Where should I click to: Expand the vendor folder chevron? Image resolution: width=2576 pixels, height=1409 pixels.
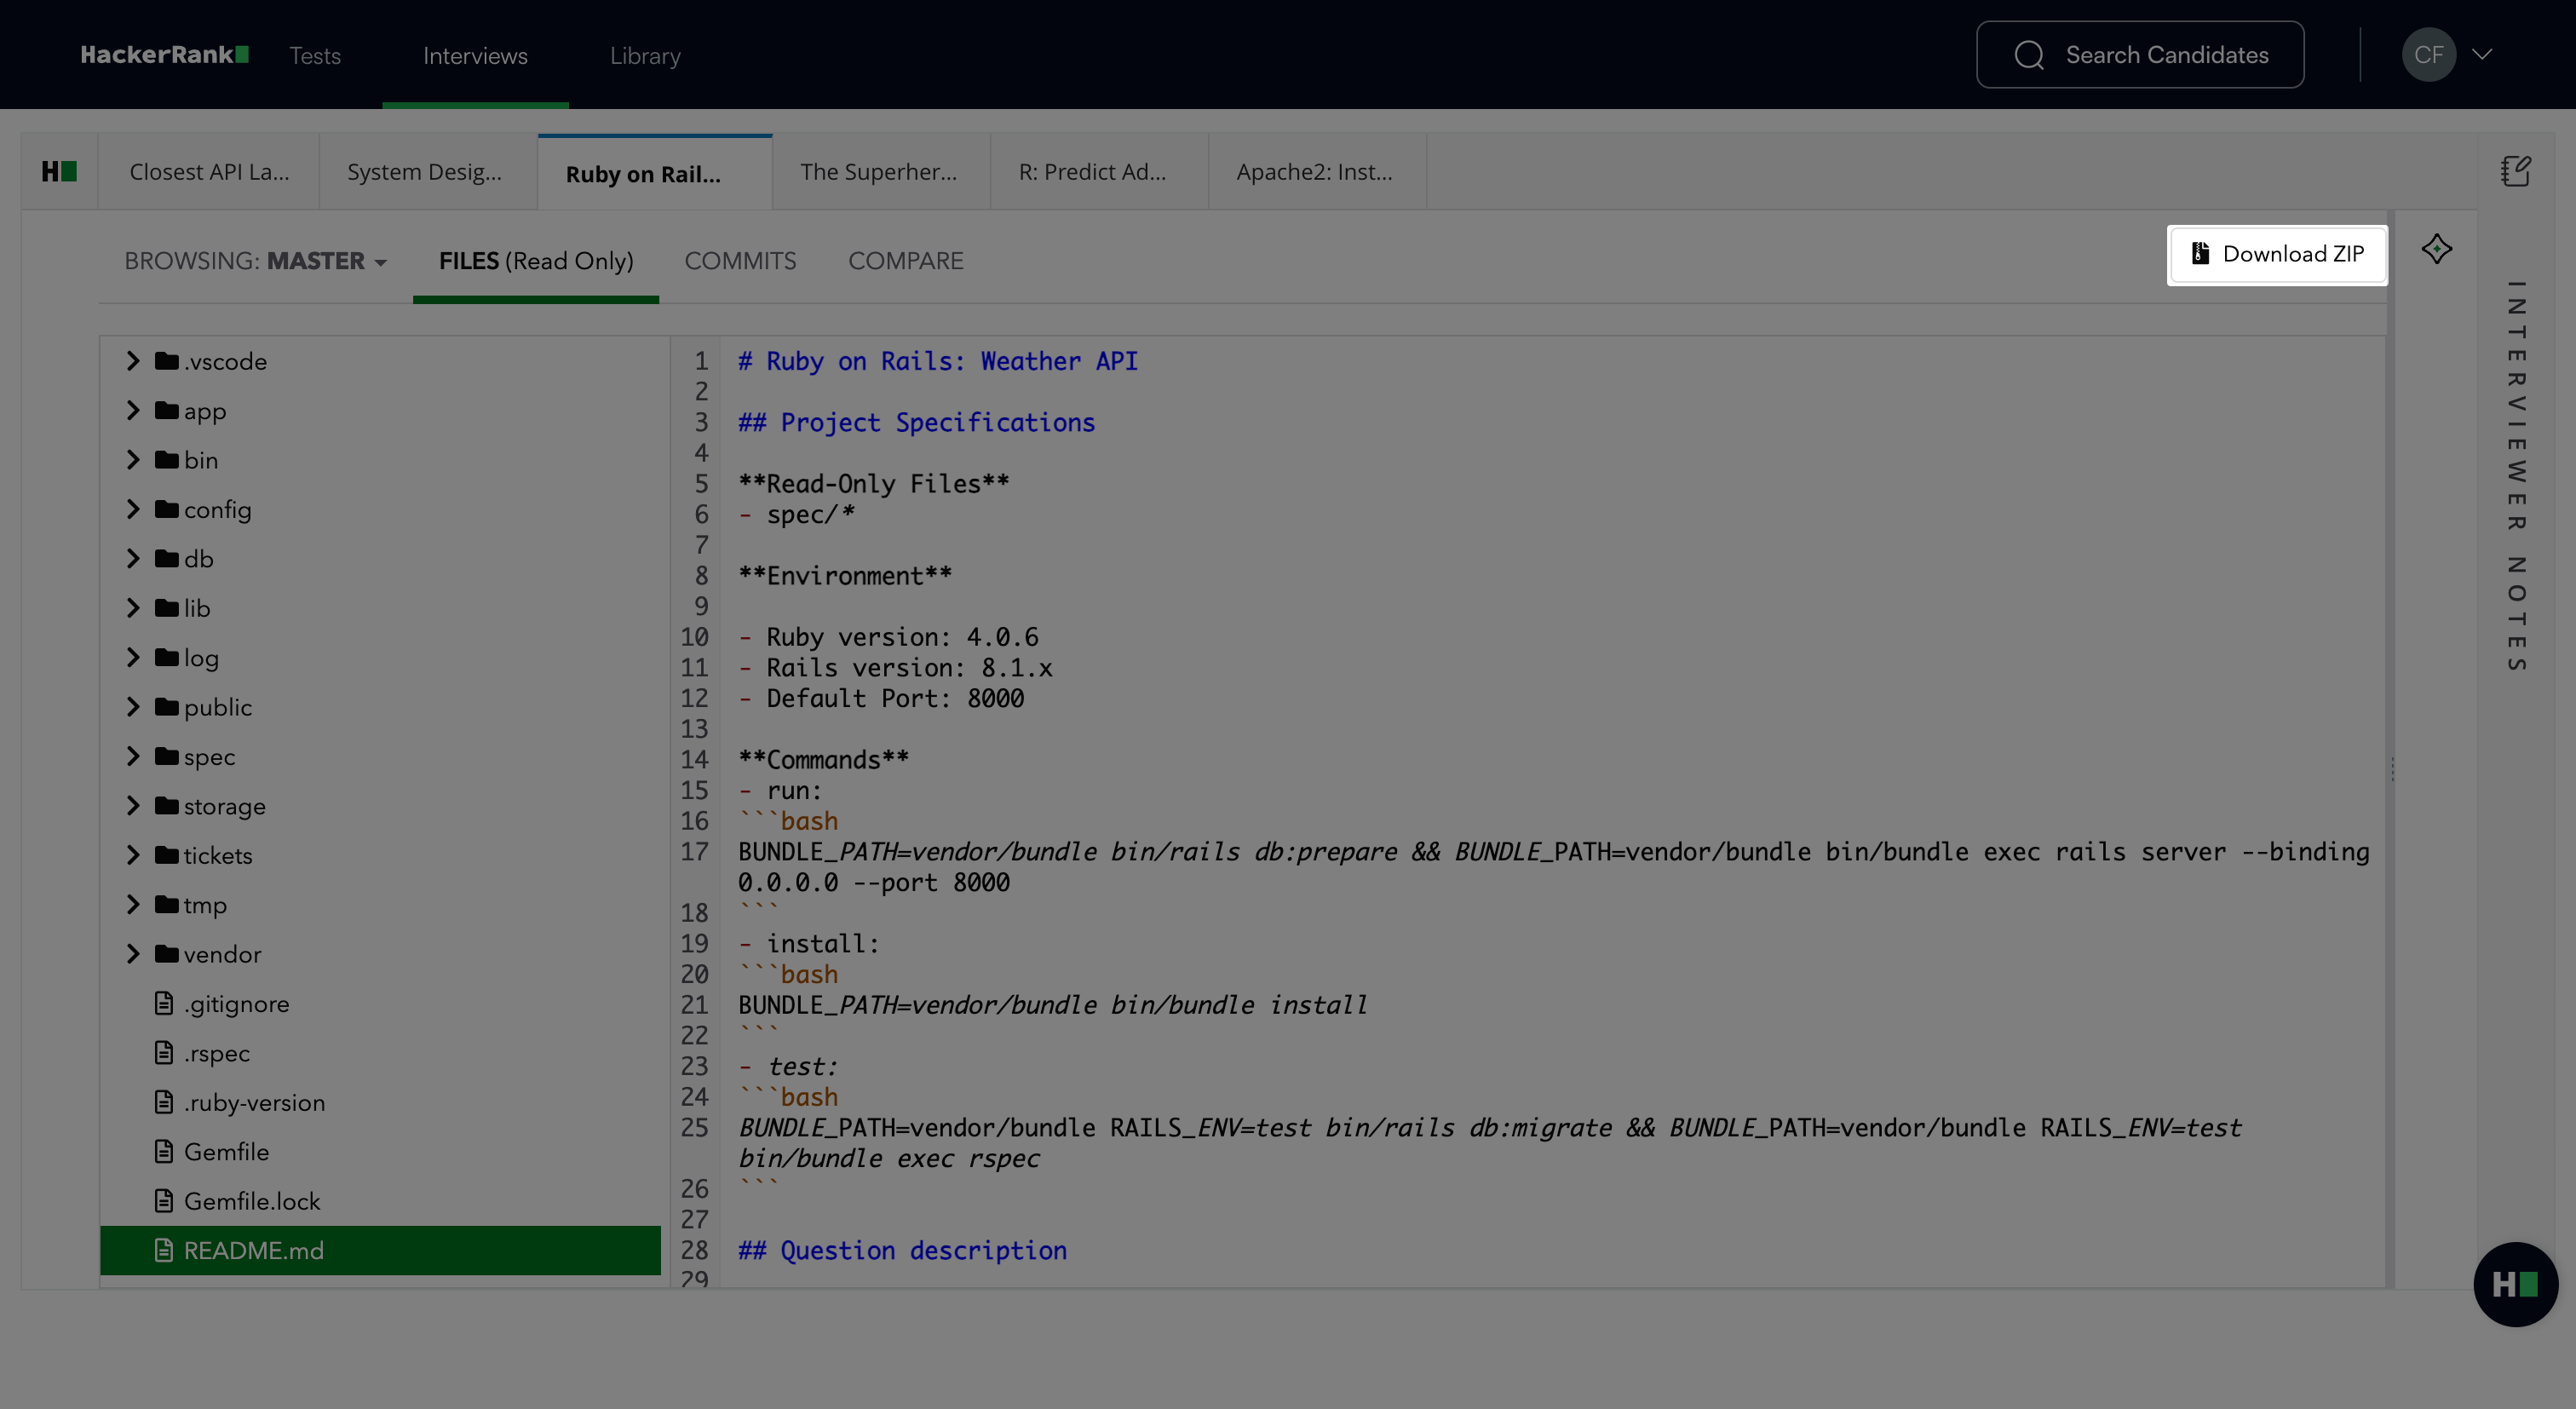pos(133,954)
